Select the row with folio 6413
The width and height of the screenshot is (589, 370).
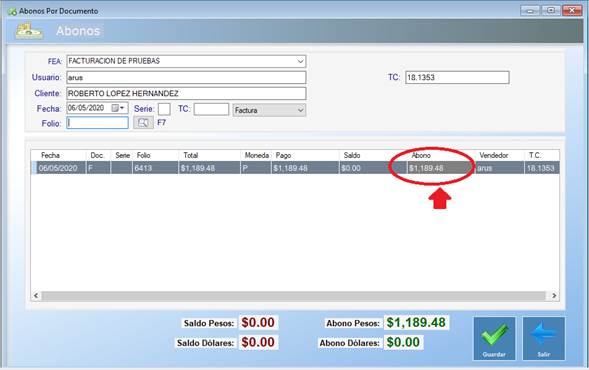tap(295, 168)
